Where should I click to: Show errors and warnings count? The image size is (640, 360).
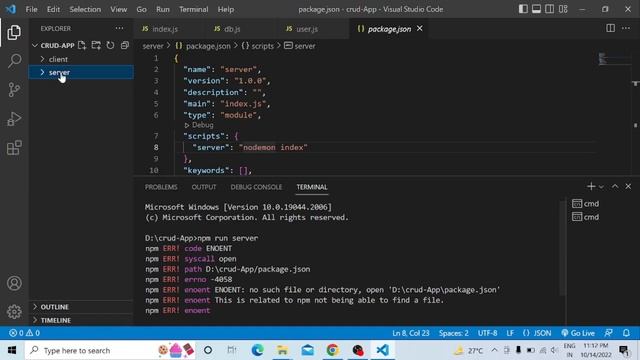click(x=24, y=333)
